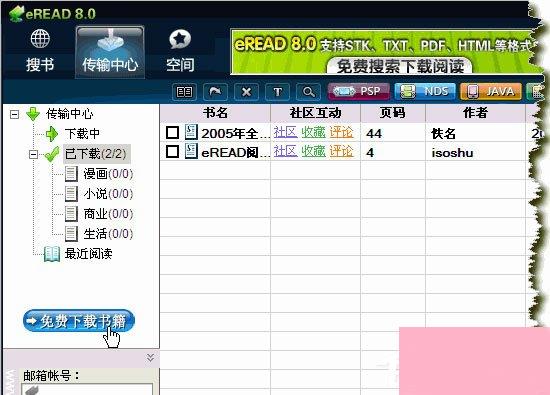
Task: Check the box for the 2005年全… book
Action: [172, 133]
